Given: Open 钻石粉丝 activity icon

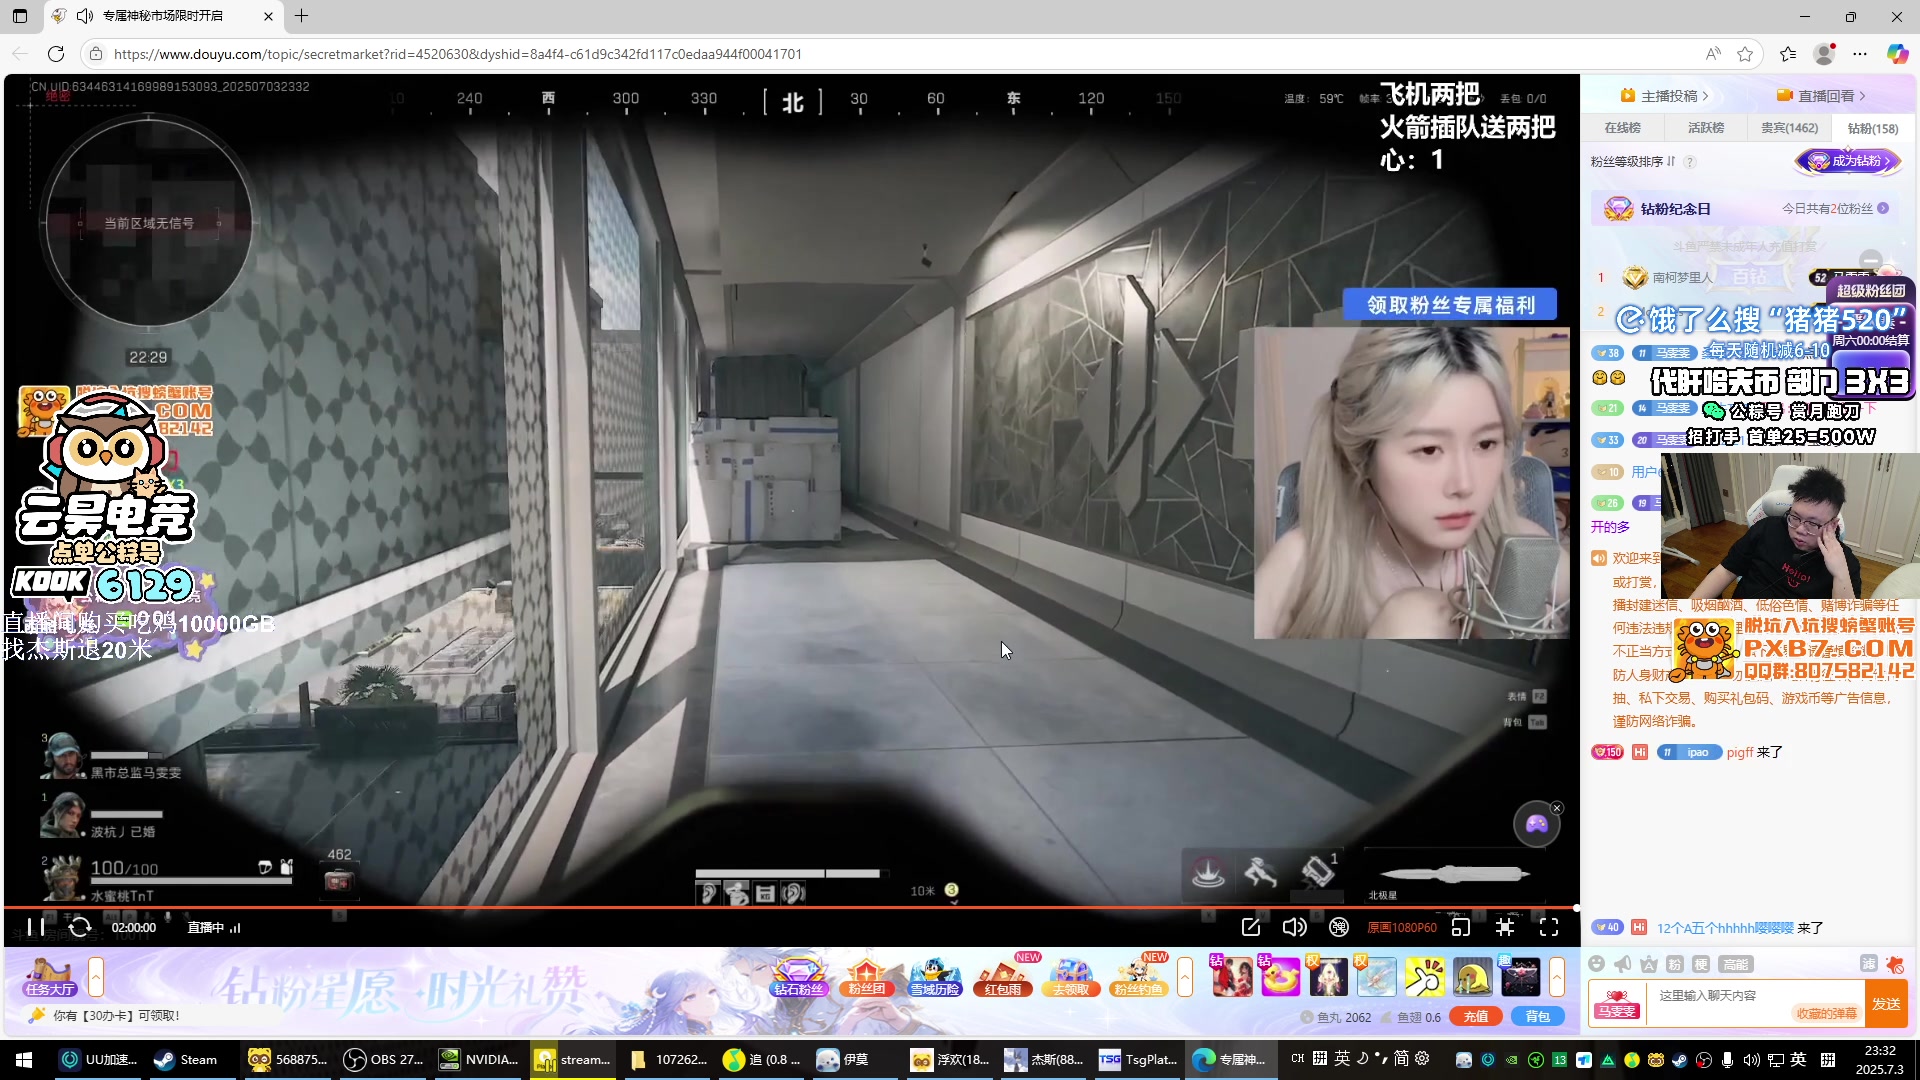Looking at the screenshot, I should click(798, 977).
